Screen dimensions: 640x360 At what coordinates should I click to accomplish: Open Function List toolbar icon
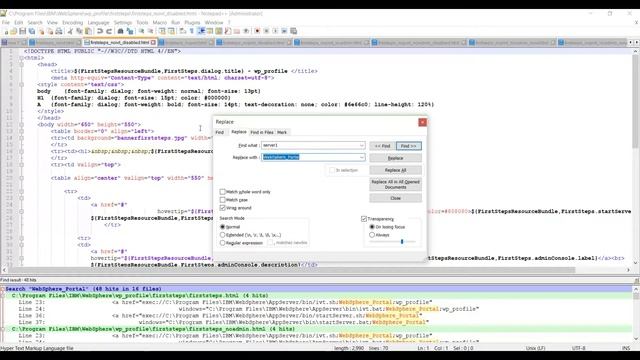tap(228, 31)
